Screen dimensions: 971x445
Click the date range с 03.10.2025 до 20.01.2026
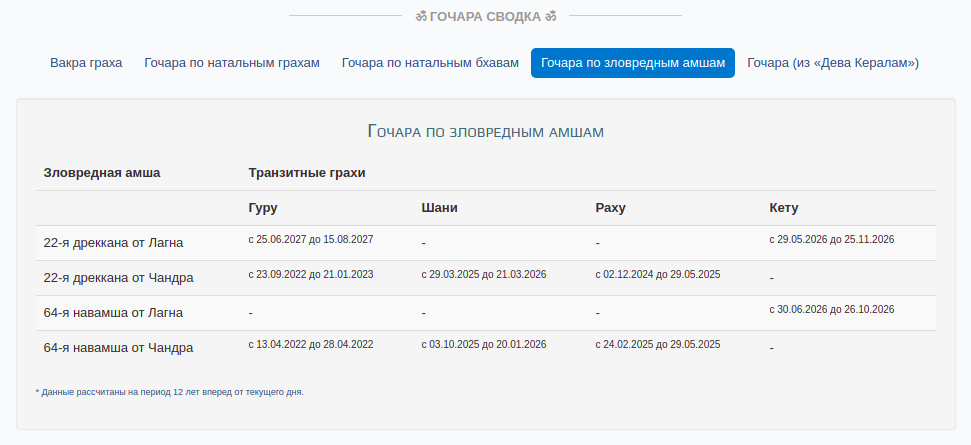click(484, 344)
